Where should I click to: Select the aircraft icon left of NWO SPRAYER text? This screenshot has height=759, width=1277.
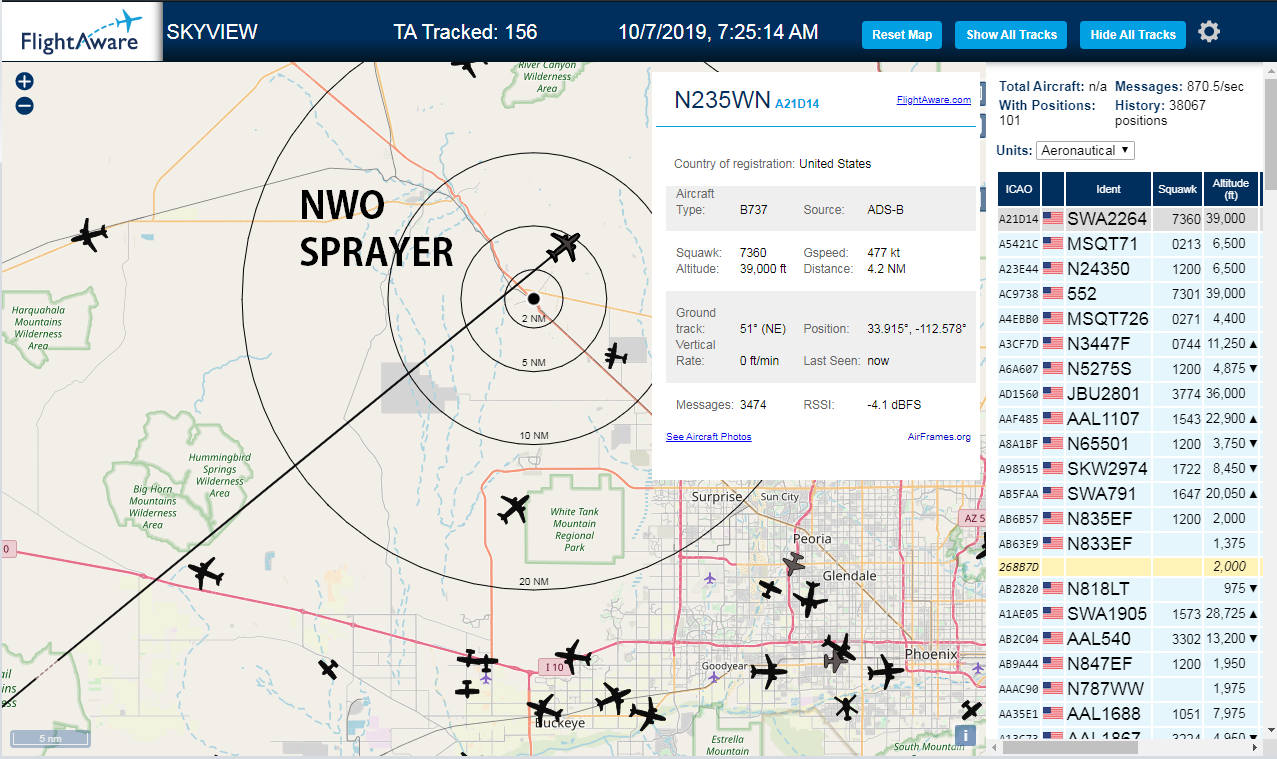tap(90, 235)
